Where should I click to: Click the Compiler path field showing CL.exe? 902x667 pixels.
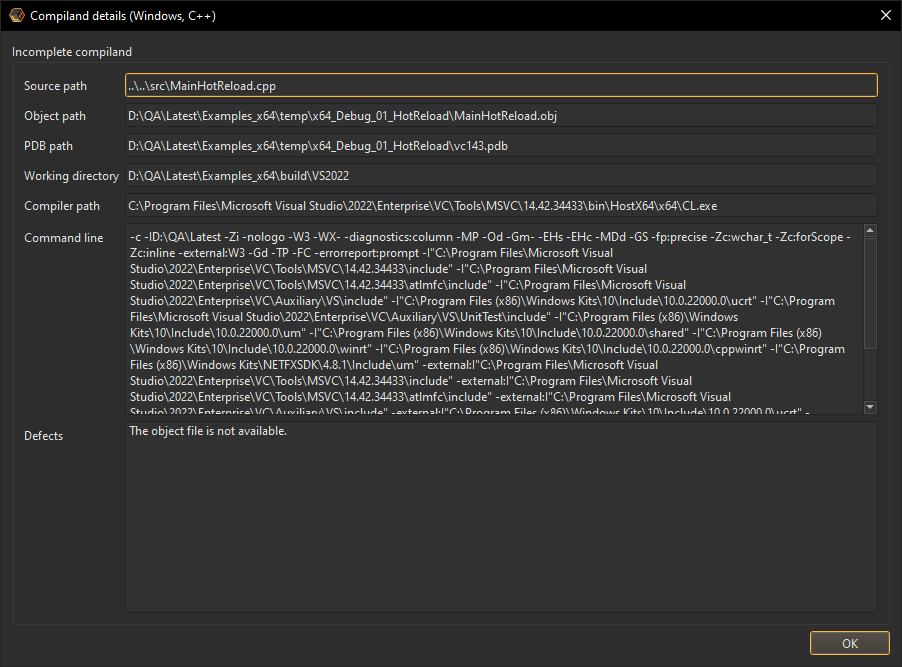point(501,206)
